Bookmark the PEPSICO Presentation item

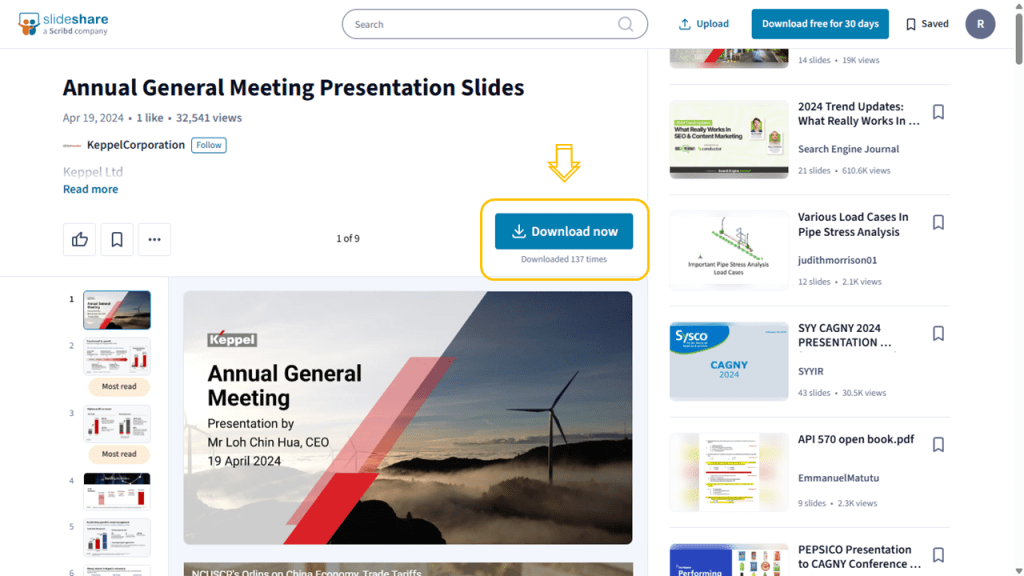pos(938,555)
